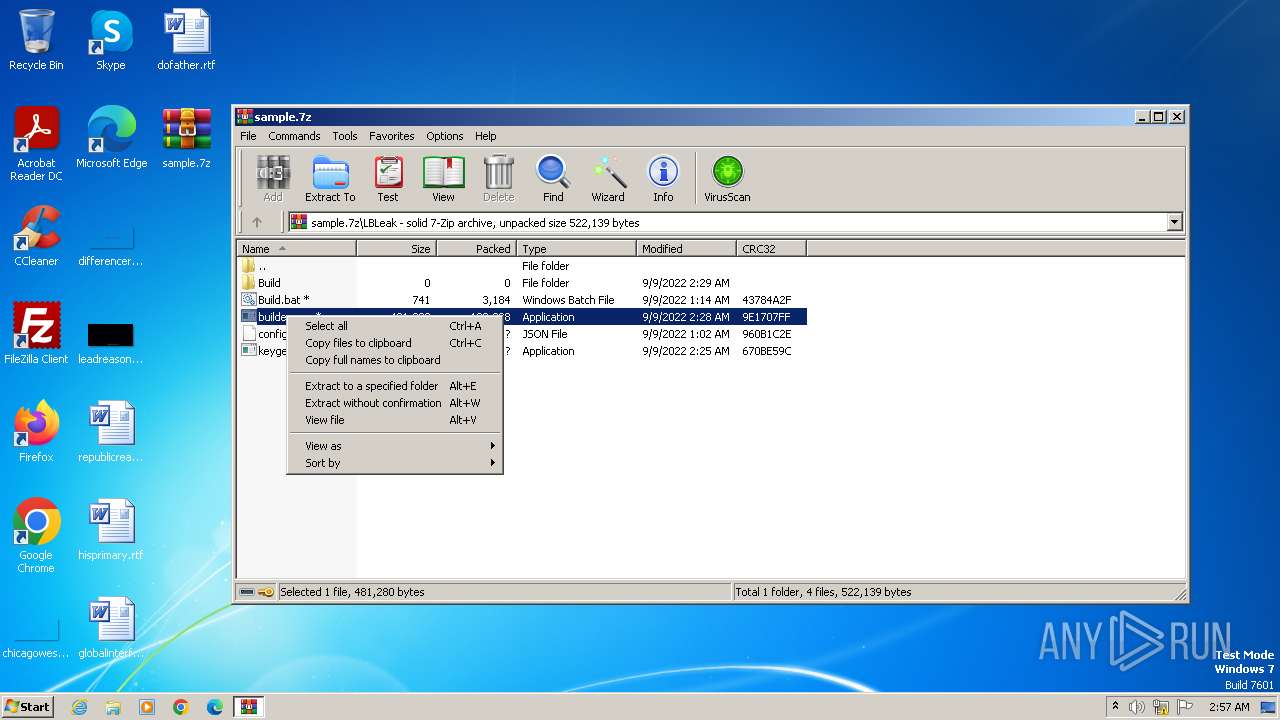
Task: Launch Firefox desktop shortcut
Action: pyautogui.click(x=36, y=432)
